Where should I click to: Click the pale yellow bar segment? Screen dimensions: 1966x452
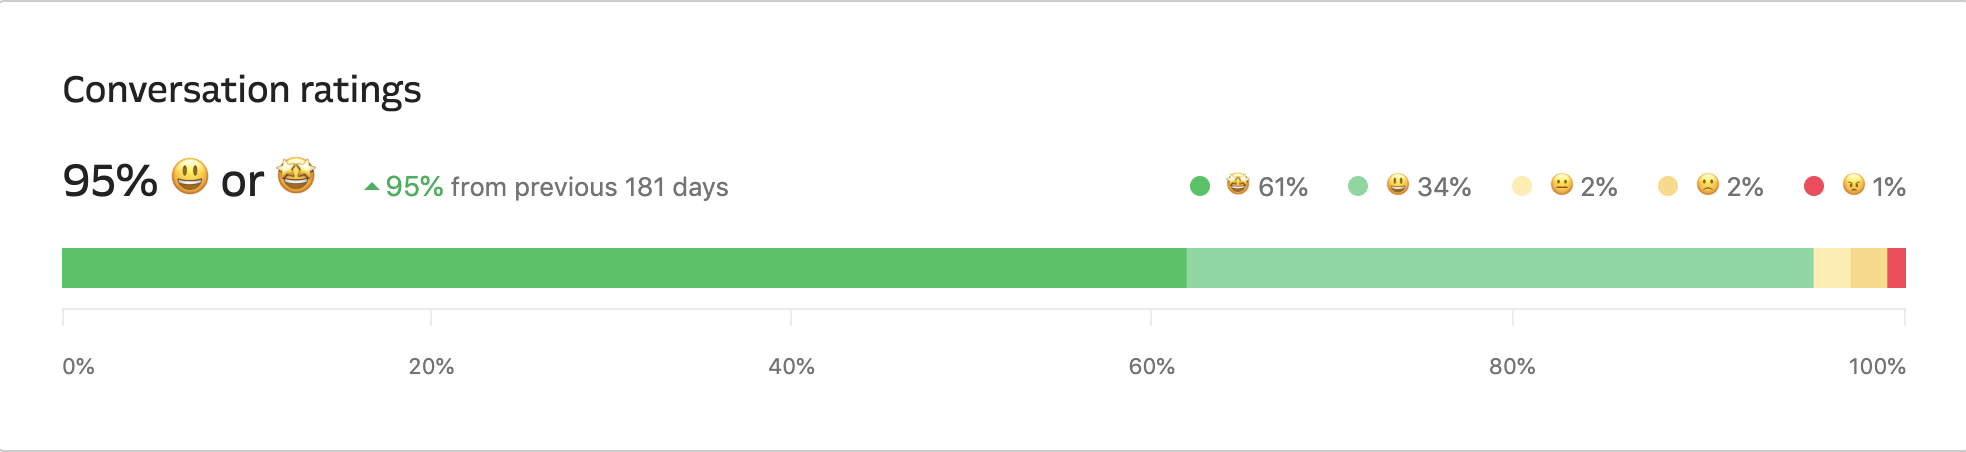(x=1832, y=268)
